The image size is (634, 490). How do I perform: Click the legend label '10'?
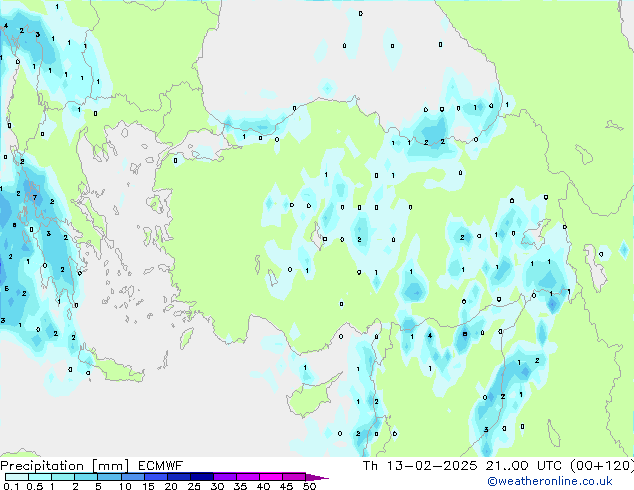125,486
